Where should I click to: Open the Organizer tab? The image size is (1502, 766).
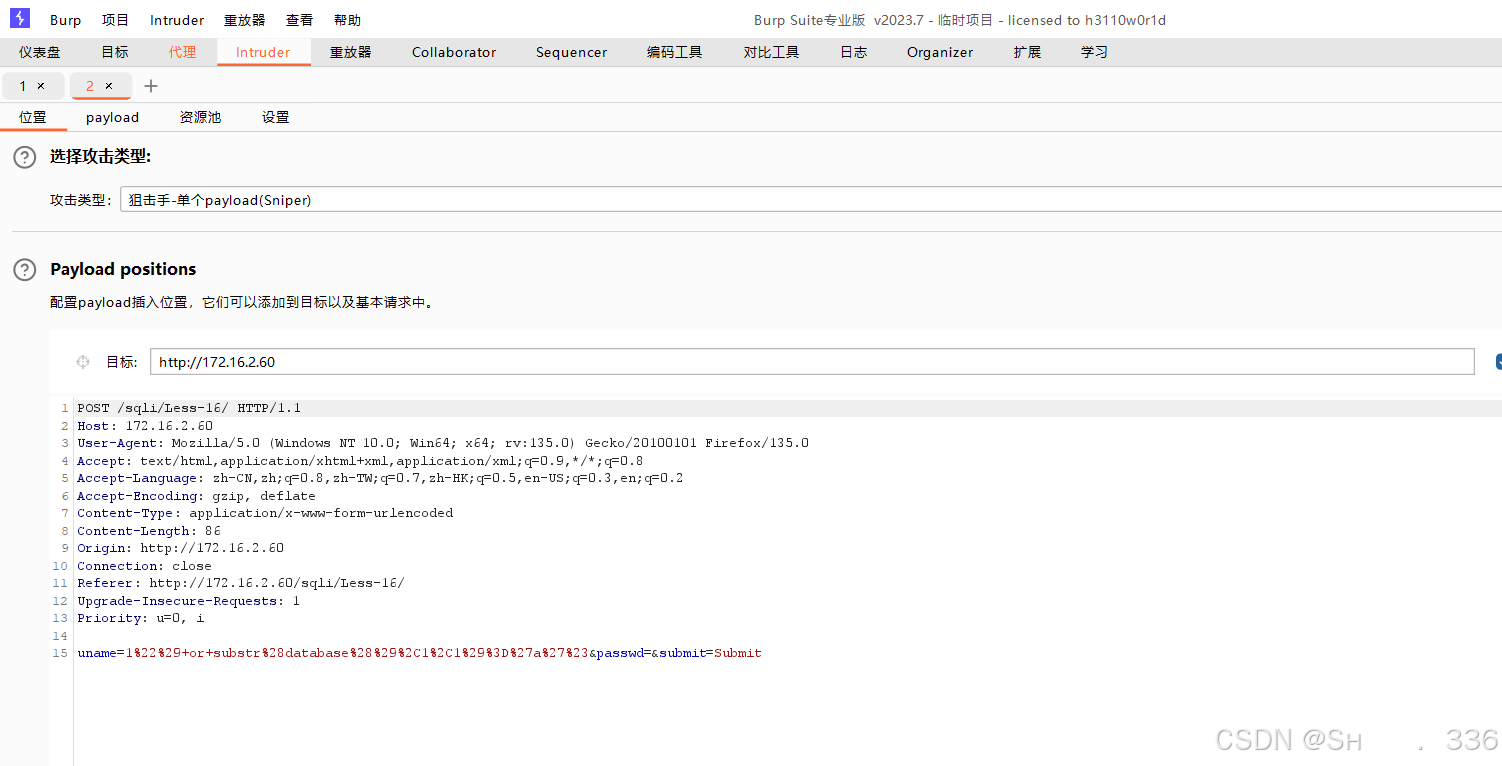tap(940, 52)
